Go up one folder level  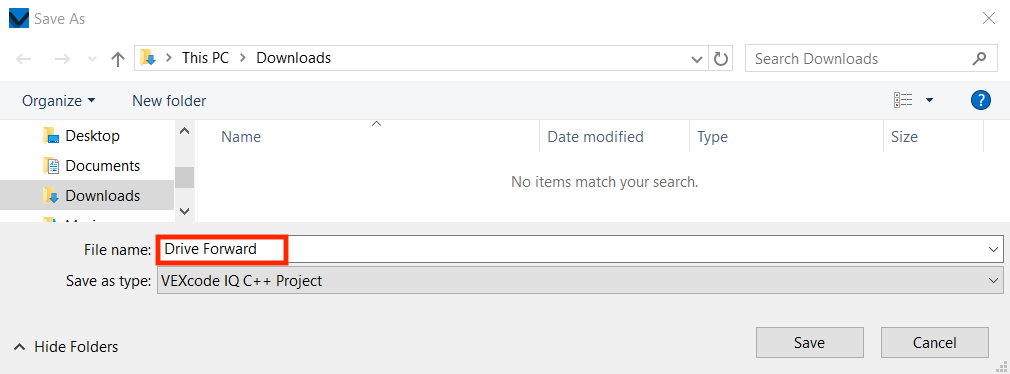[x=117, y=59]
